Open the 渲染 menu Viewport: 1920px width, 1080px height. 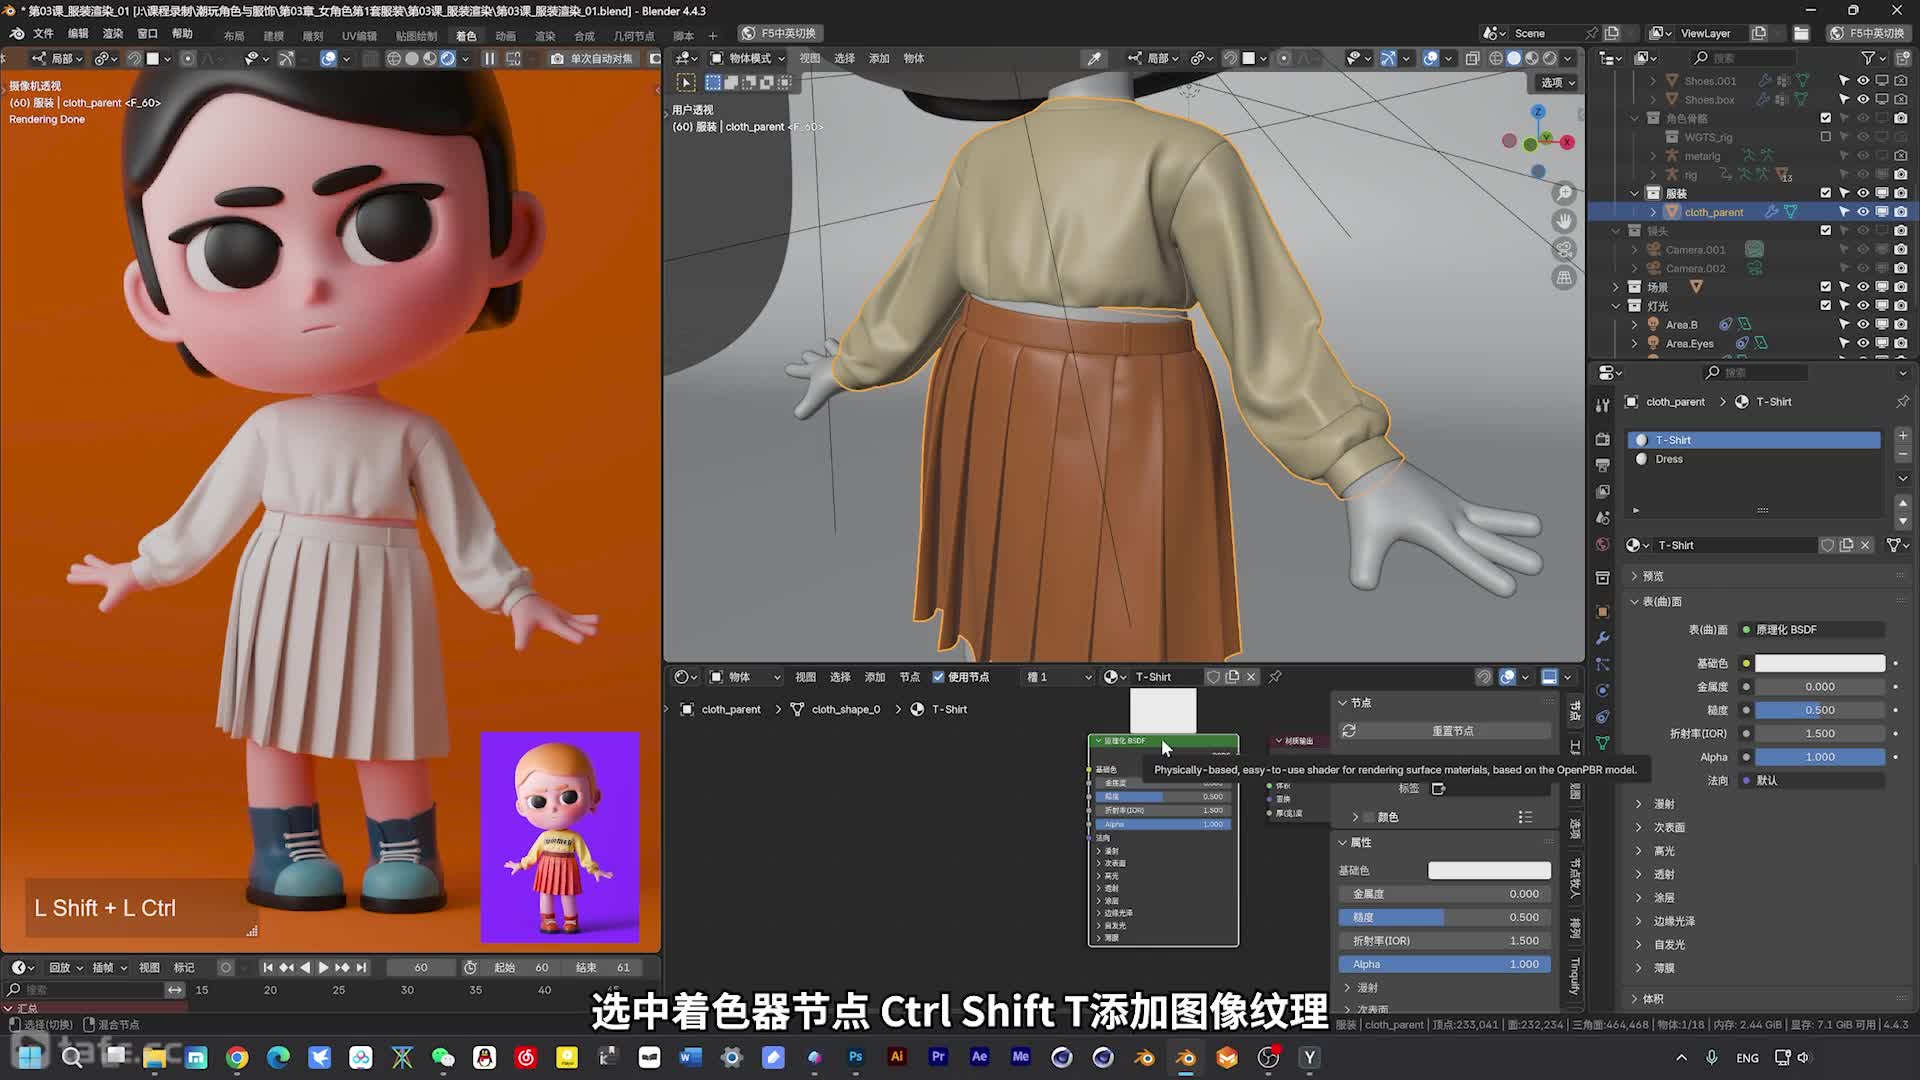click(113, 33)
